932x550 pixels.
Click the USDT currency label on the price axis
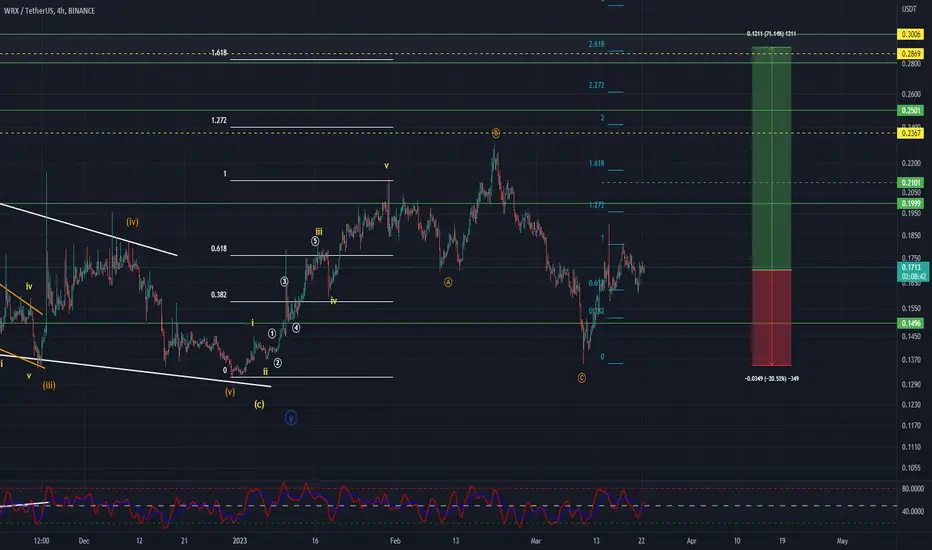coord(909,9)
